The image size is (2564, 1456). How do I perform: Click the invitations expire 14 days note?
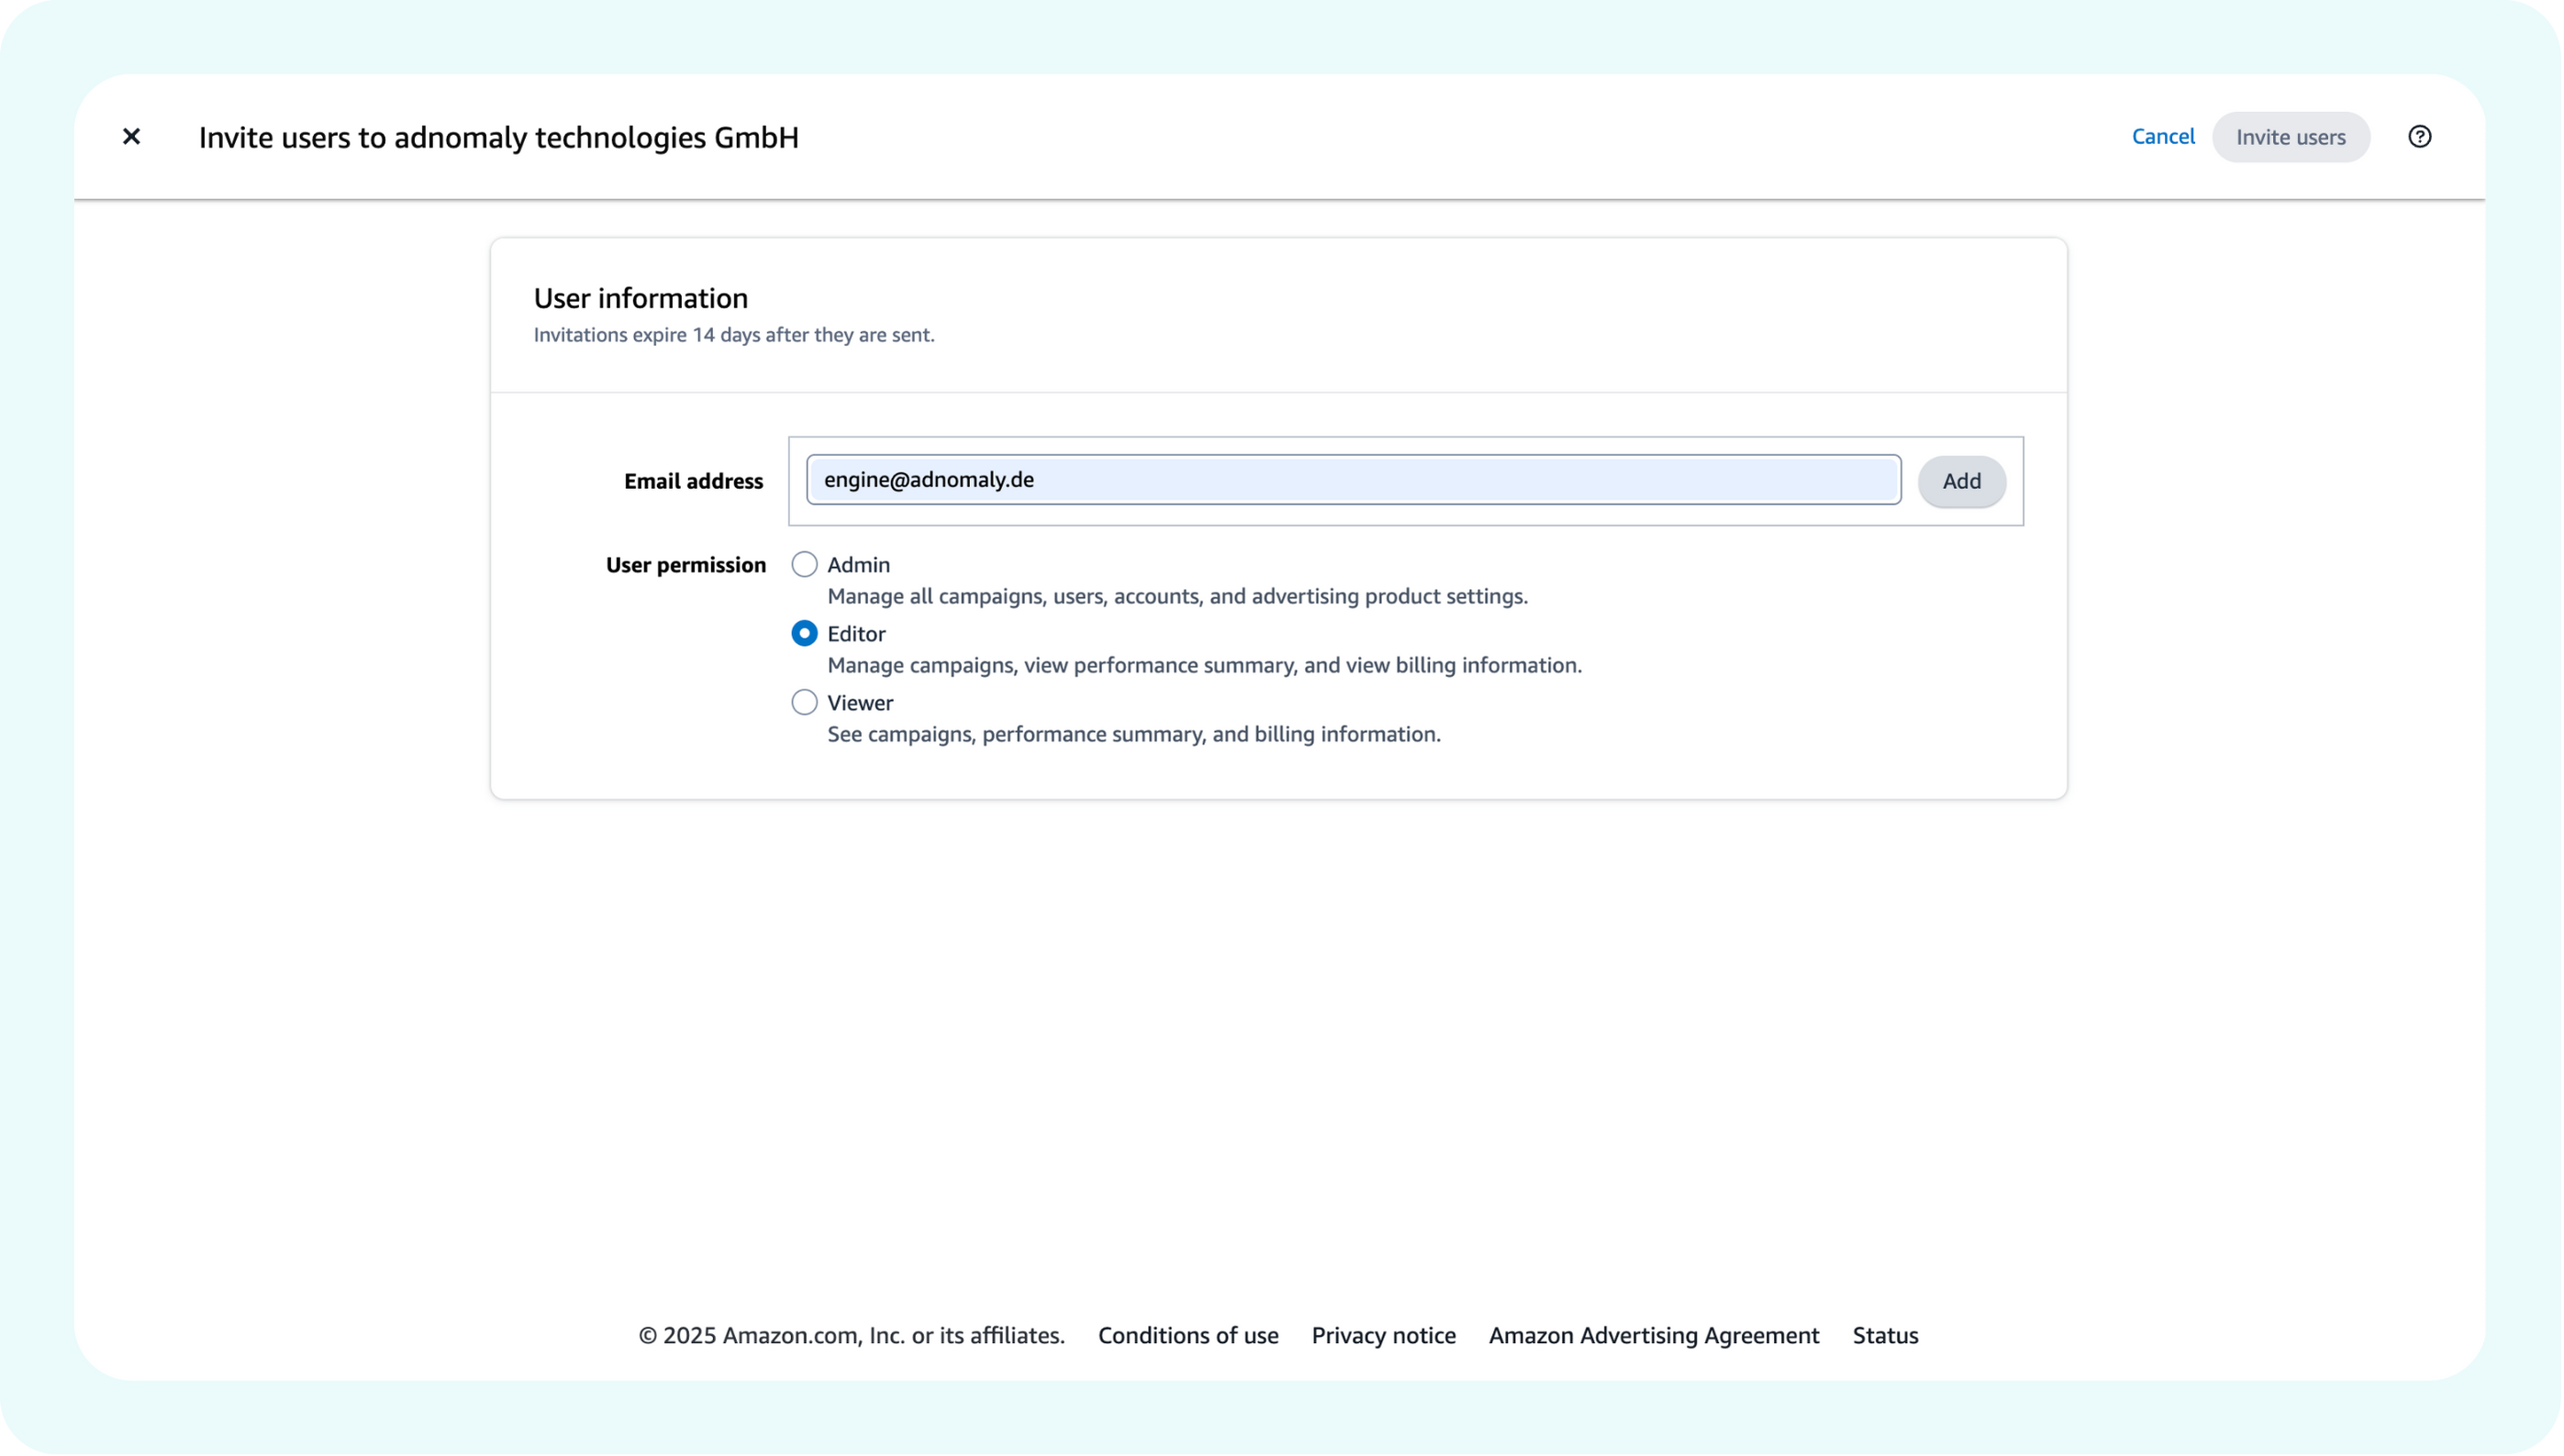[x=733, y=335]
